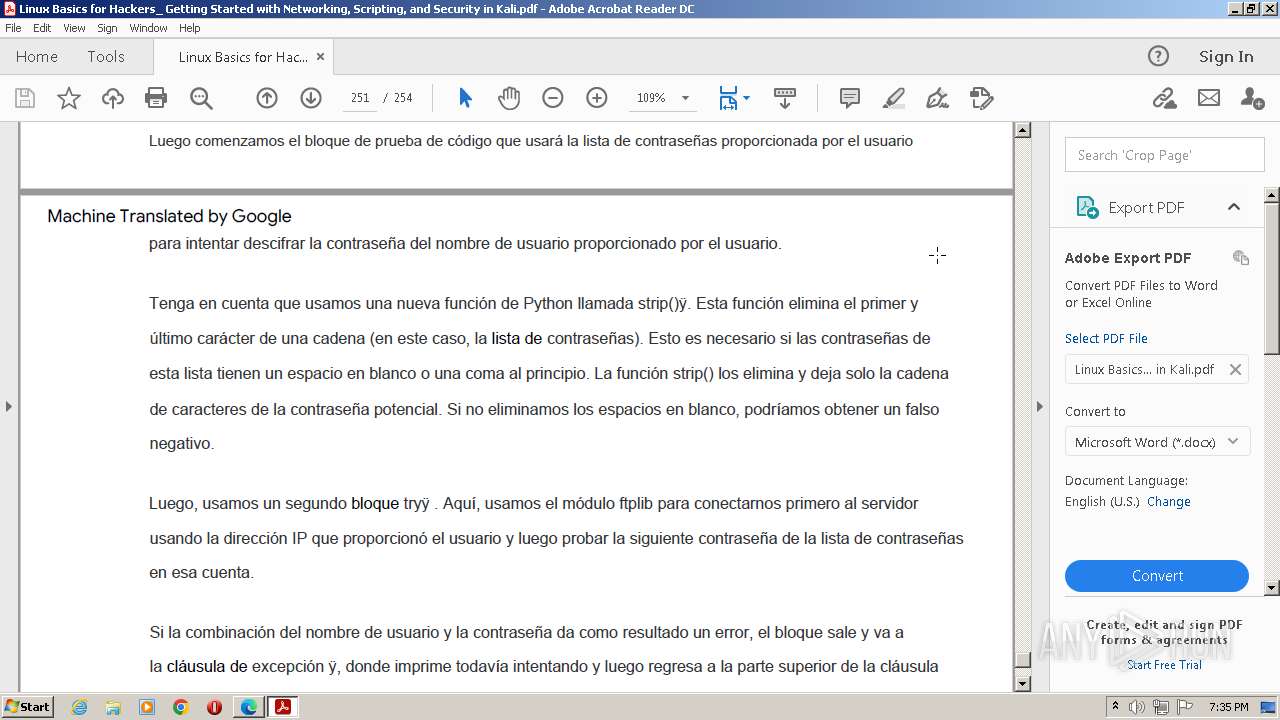Add a comment note
The width and height of the screenshot is (1280, 720).
850,98
